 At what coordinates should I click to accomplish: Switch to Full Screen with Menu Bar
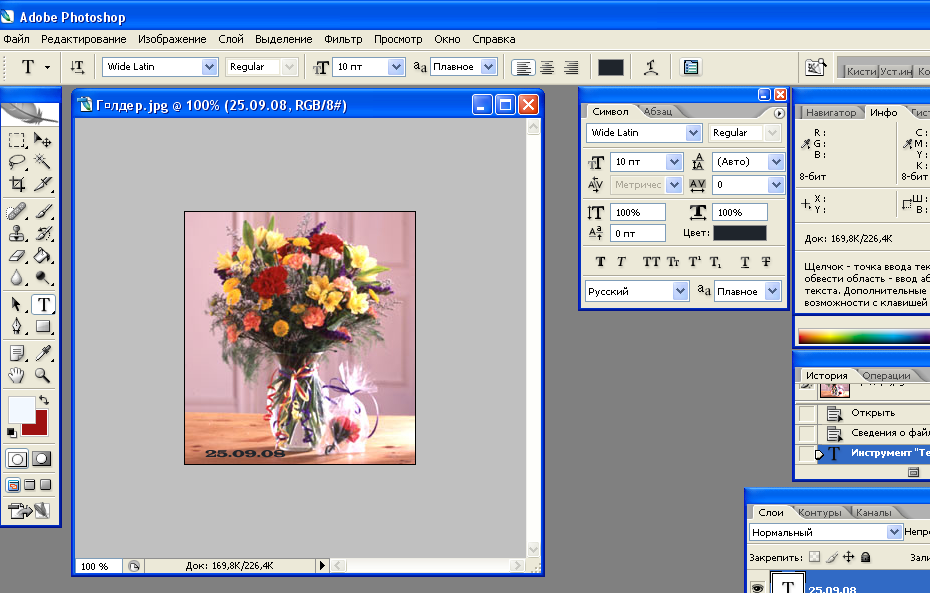tap(30, 485)
